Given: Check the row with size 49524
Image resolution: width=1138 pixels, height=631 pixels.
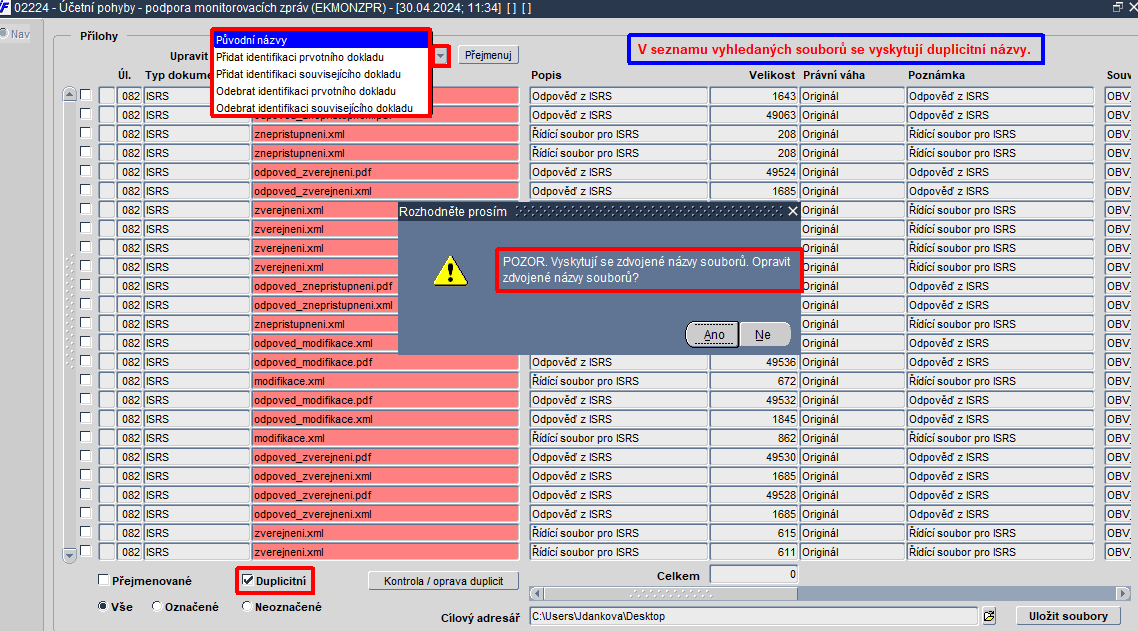Looking at the screenshot, I should pos(86,171).
